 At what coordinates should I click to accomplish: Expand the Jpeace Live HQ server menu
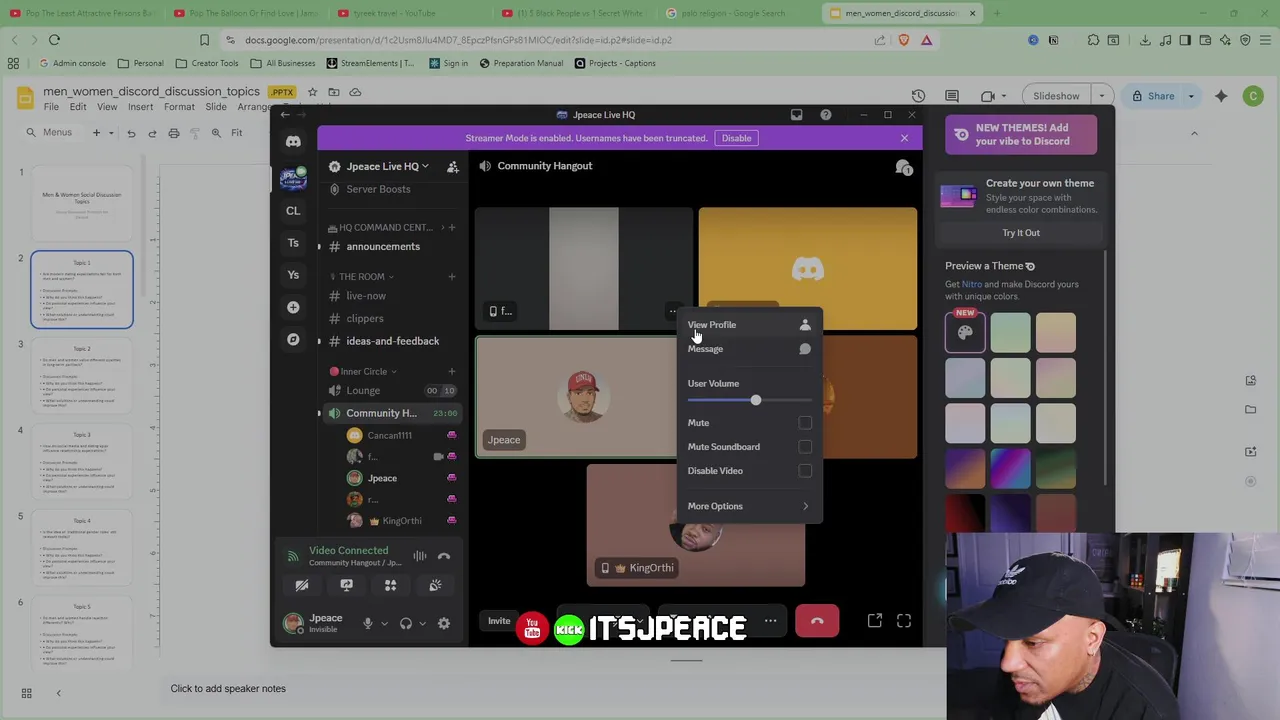pos(387,166)
